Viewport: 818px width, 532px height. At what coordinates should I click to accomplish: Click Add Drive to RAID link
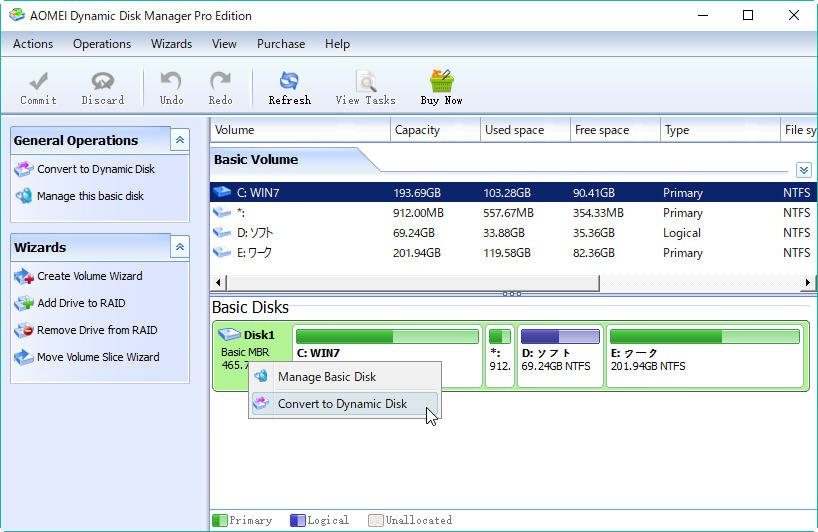click(x=81, y=303)
